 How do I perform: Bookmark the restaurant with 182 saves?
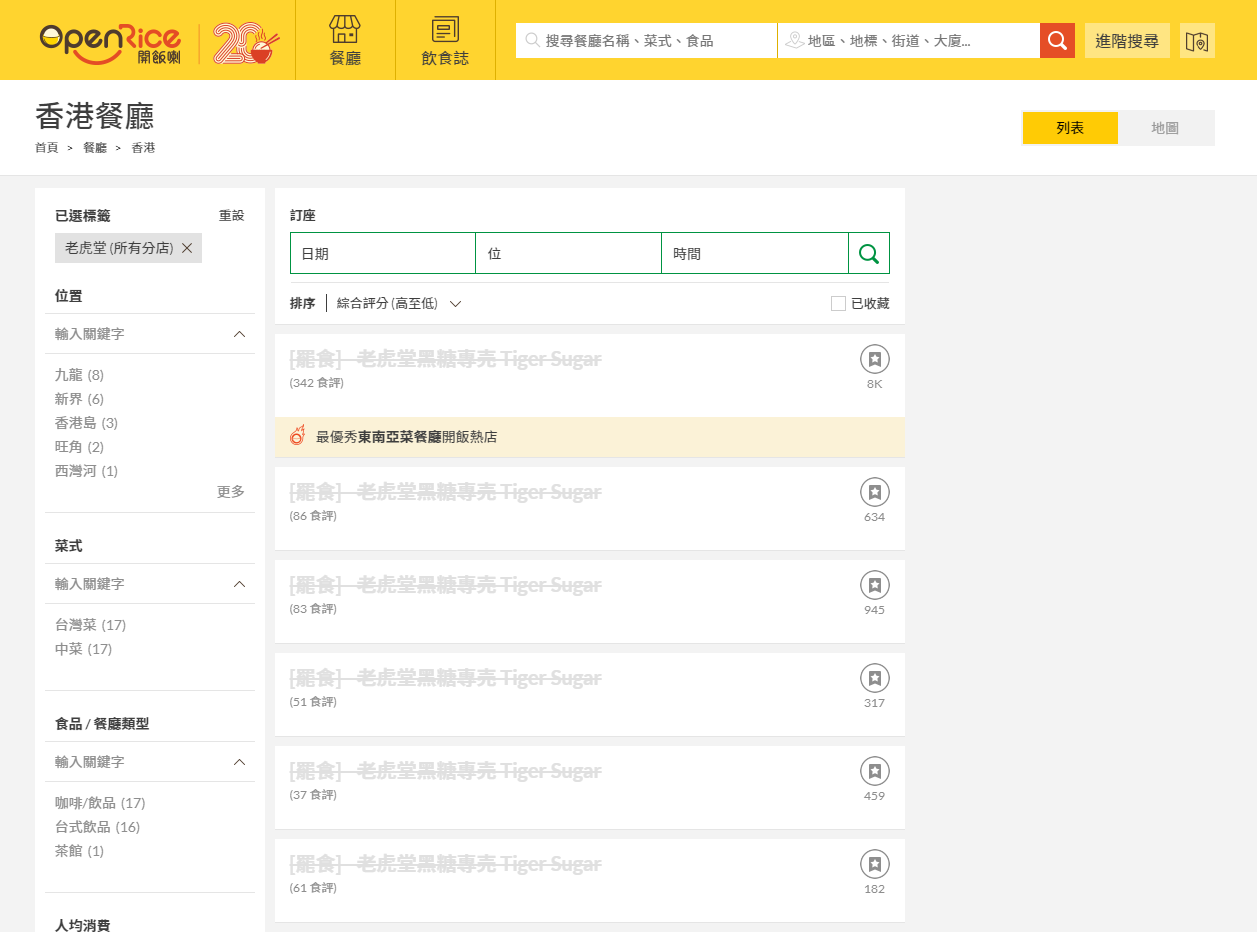pyautogui.click(x=875, y=864)
